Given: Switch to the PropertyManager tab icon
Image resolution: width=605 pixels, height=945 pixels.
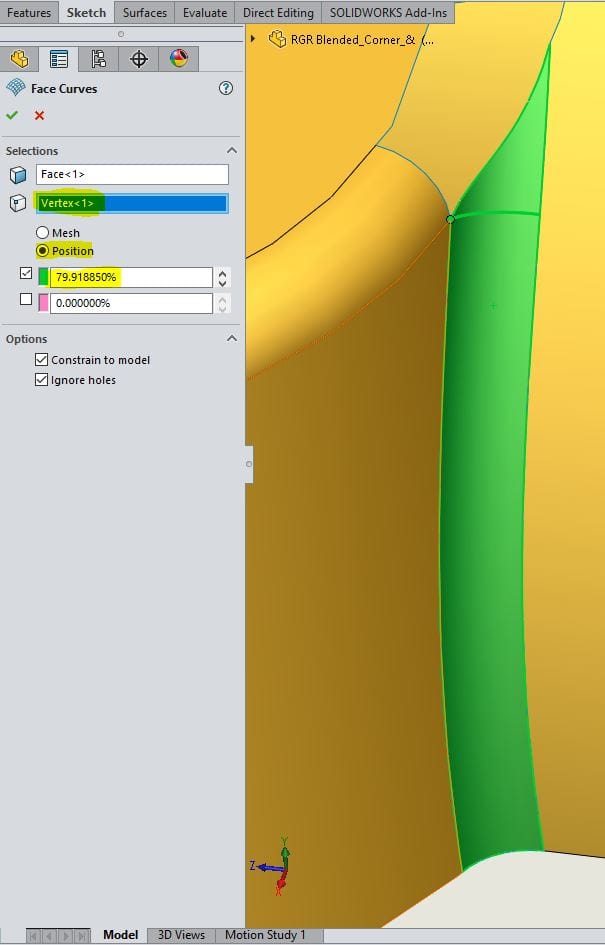Looking at the screenshot, I should point(59,59).
